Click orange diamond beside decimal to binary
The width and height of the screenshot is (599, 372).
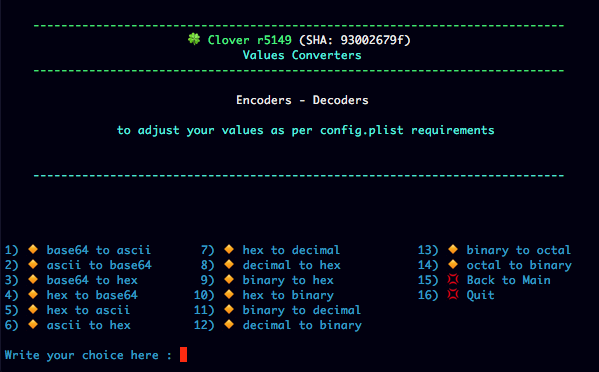(x=229, y=325)
